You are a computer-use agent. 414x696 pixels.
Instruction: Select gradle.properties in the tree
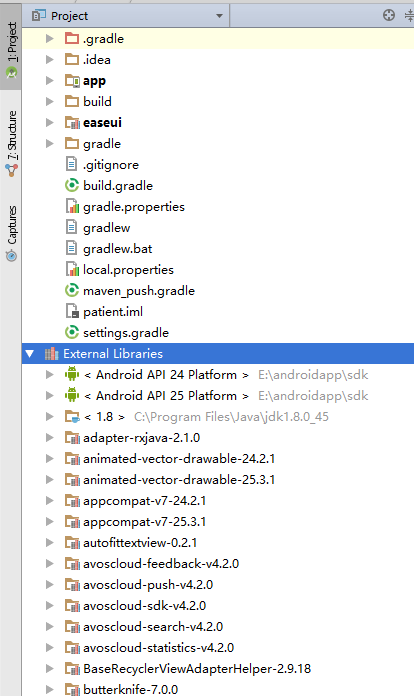pyautogui.click(x=134, y=207)
